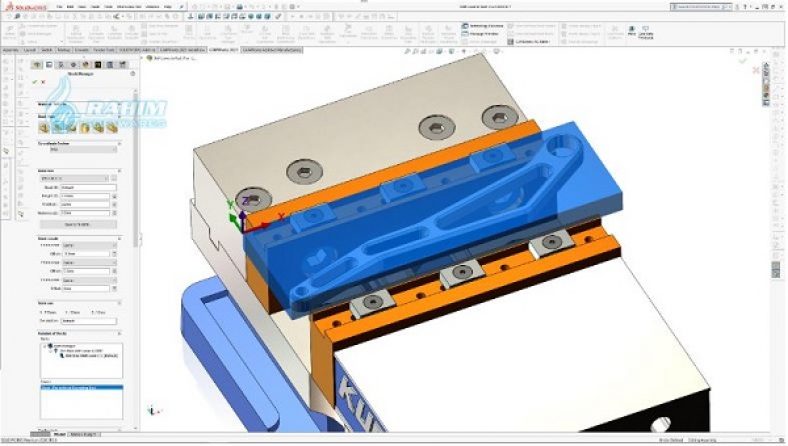Switch to CAMWorks Additive Manufacturing tab
This screenshot has width=788, height=446.
[272, 50]
